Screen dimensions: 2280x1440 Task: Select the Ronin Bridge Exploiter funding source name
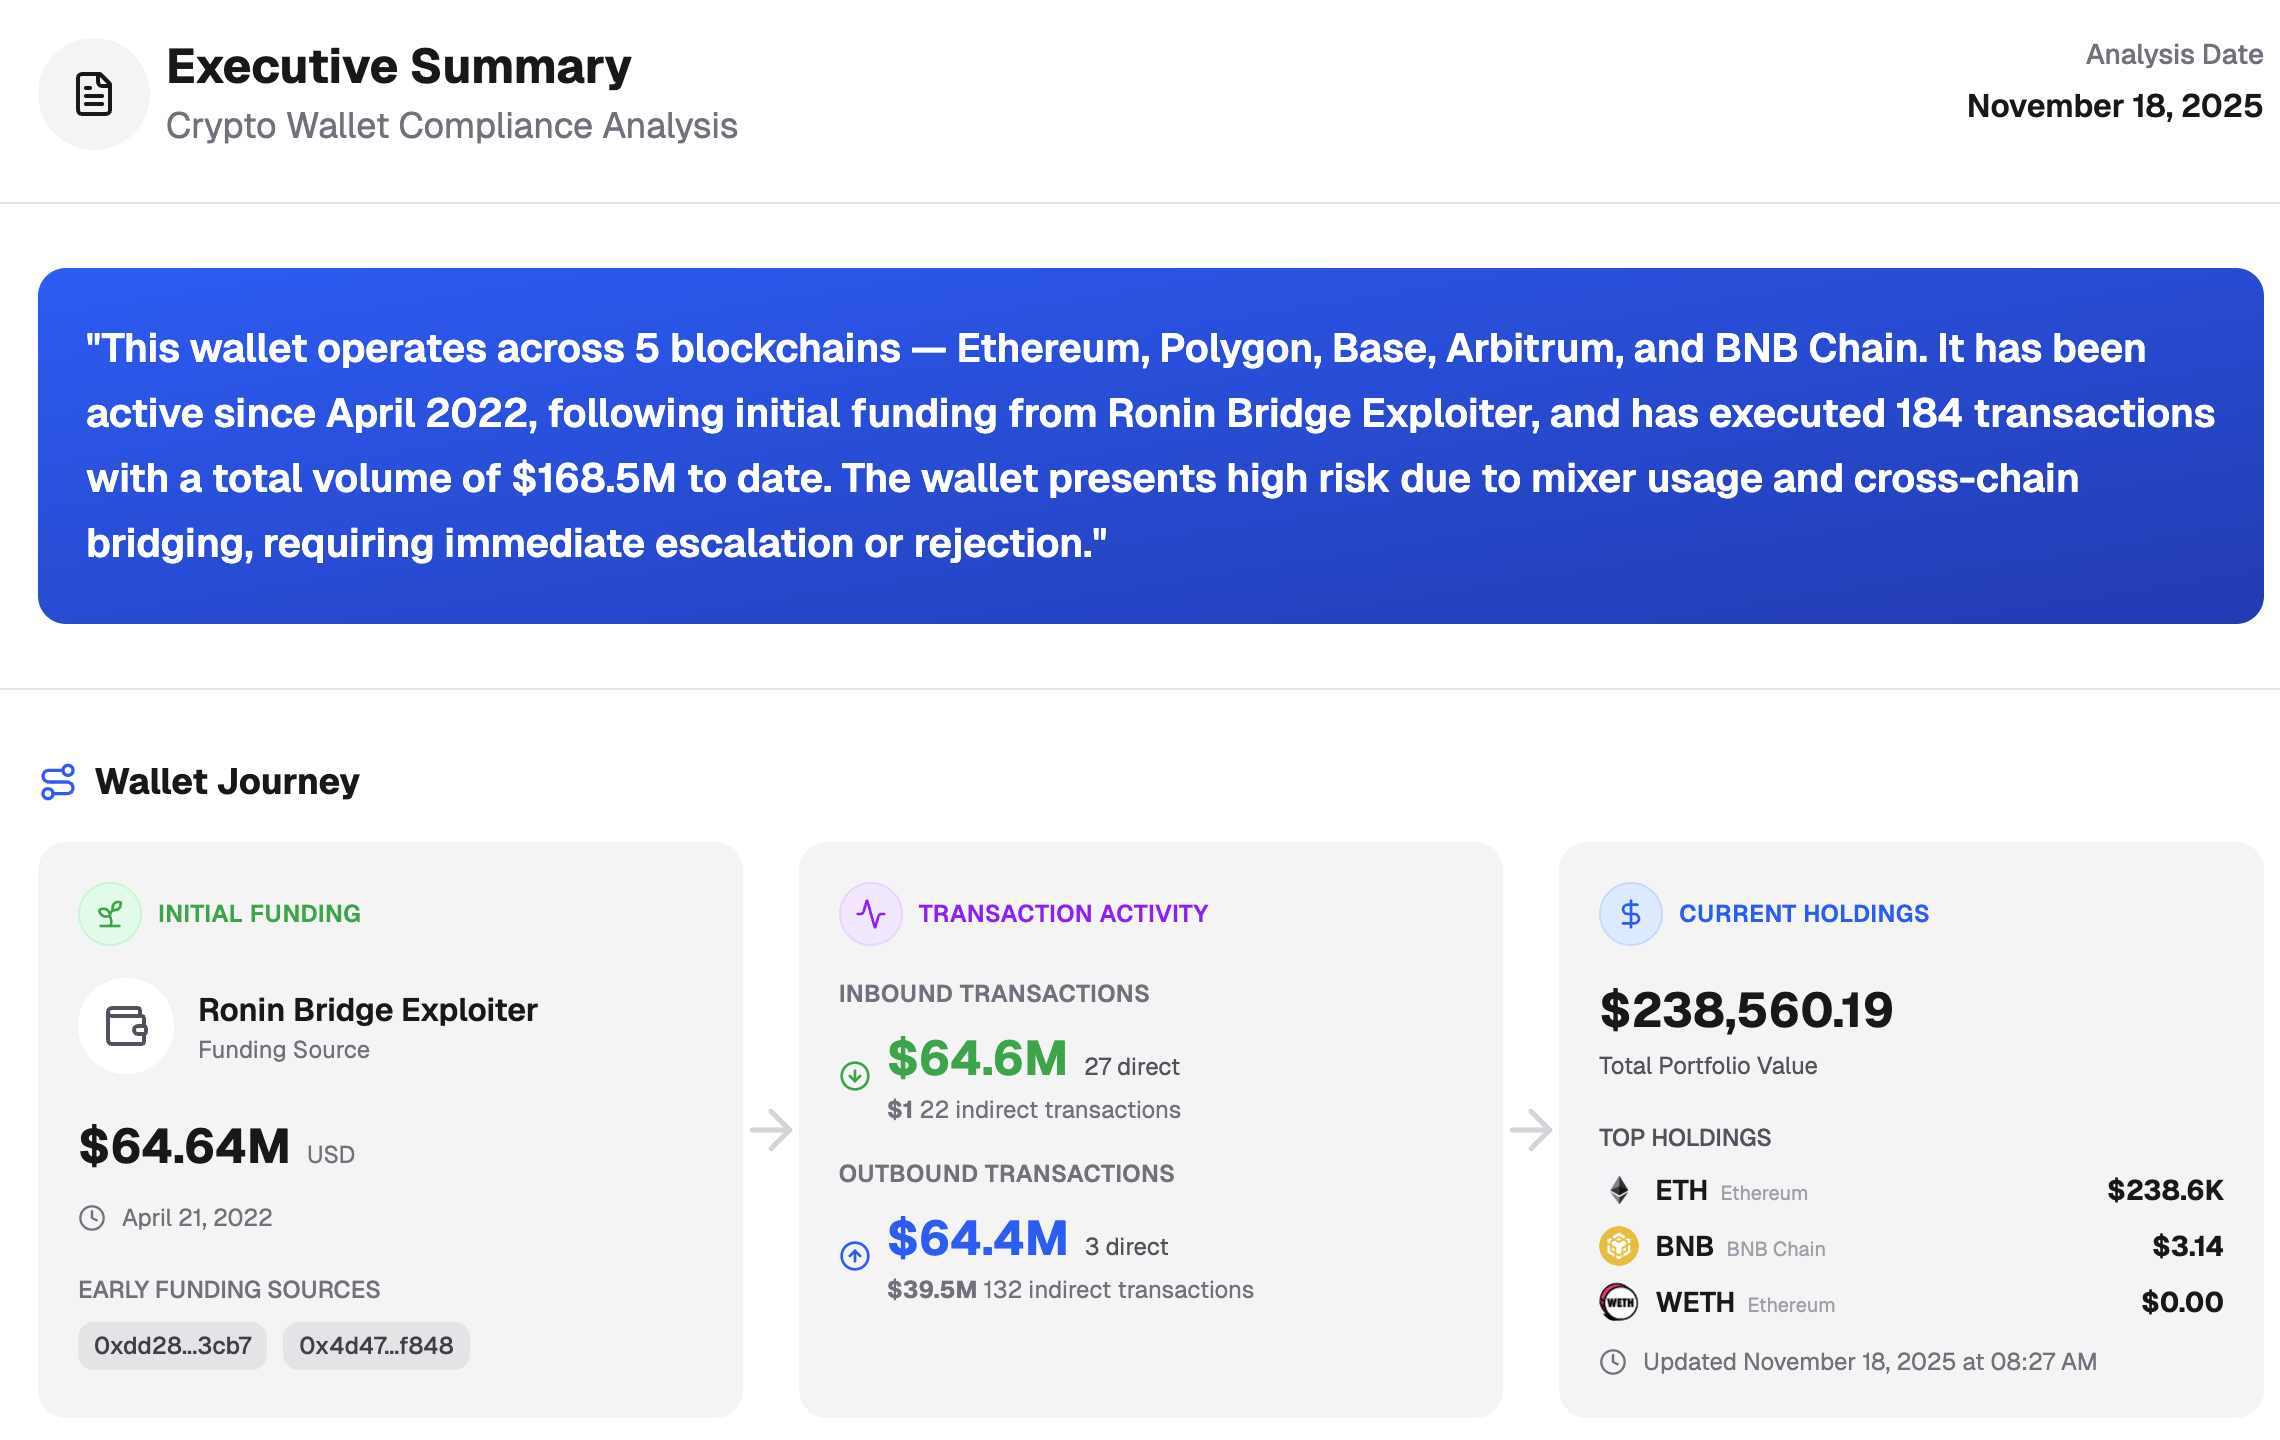click(x=367, y=1010)
